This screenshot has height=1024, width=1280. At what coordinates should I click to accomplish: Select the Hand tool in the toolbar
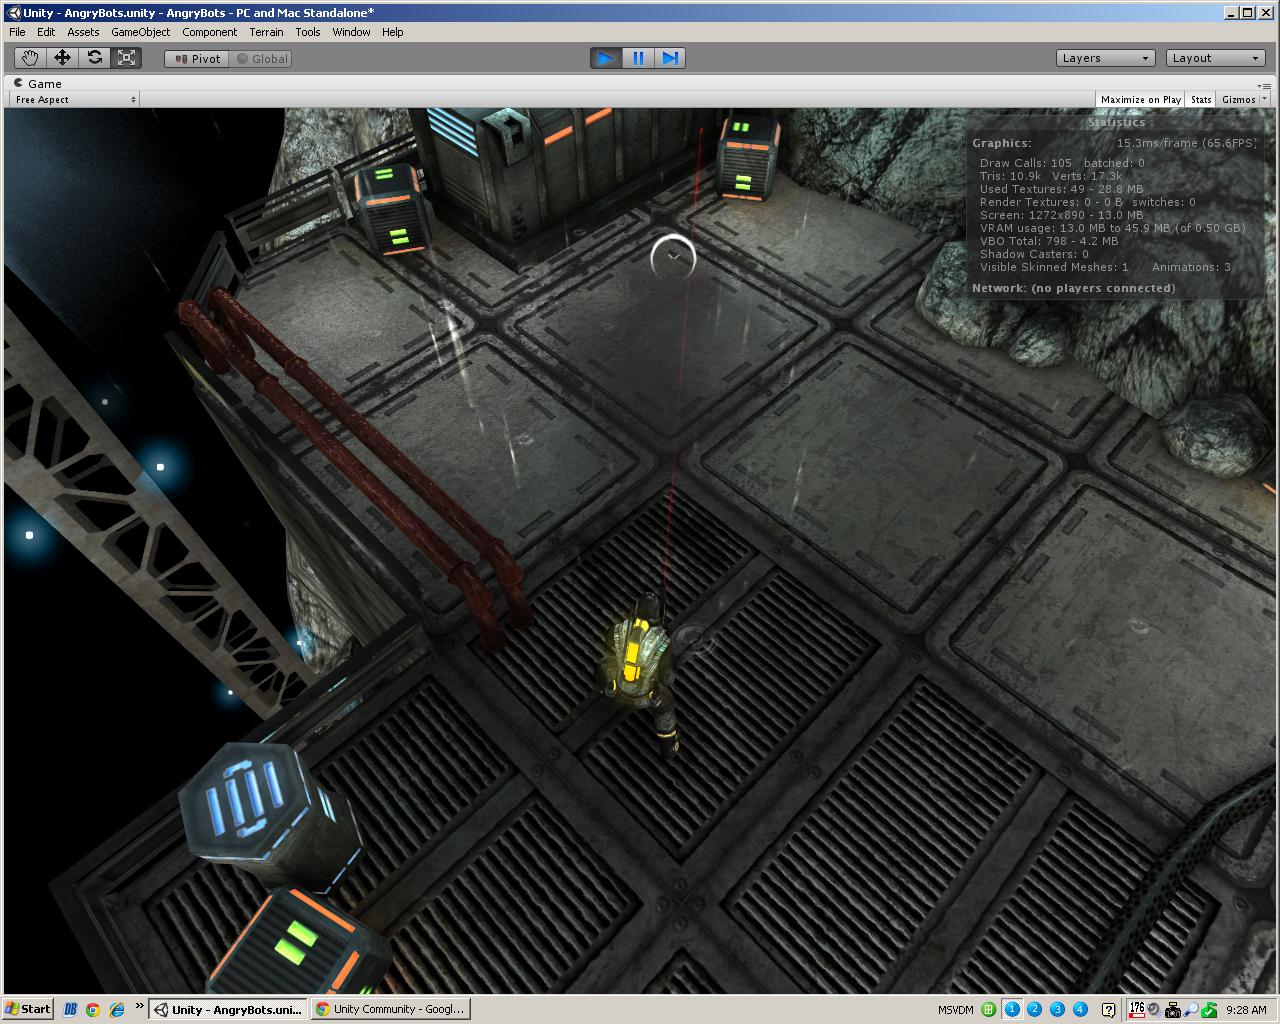(x=30, y=58)
